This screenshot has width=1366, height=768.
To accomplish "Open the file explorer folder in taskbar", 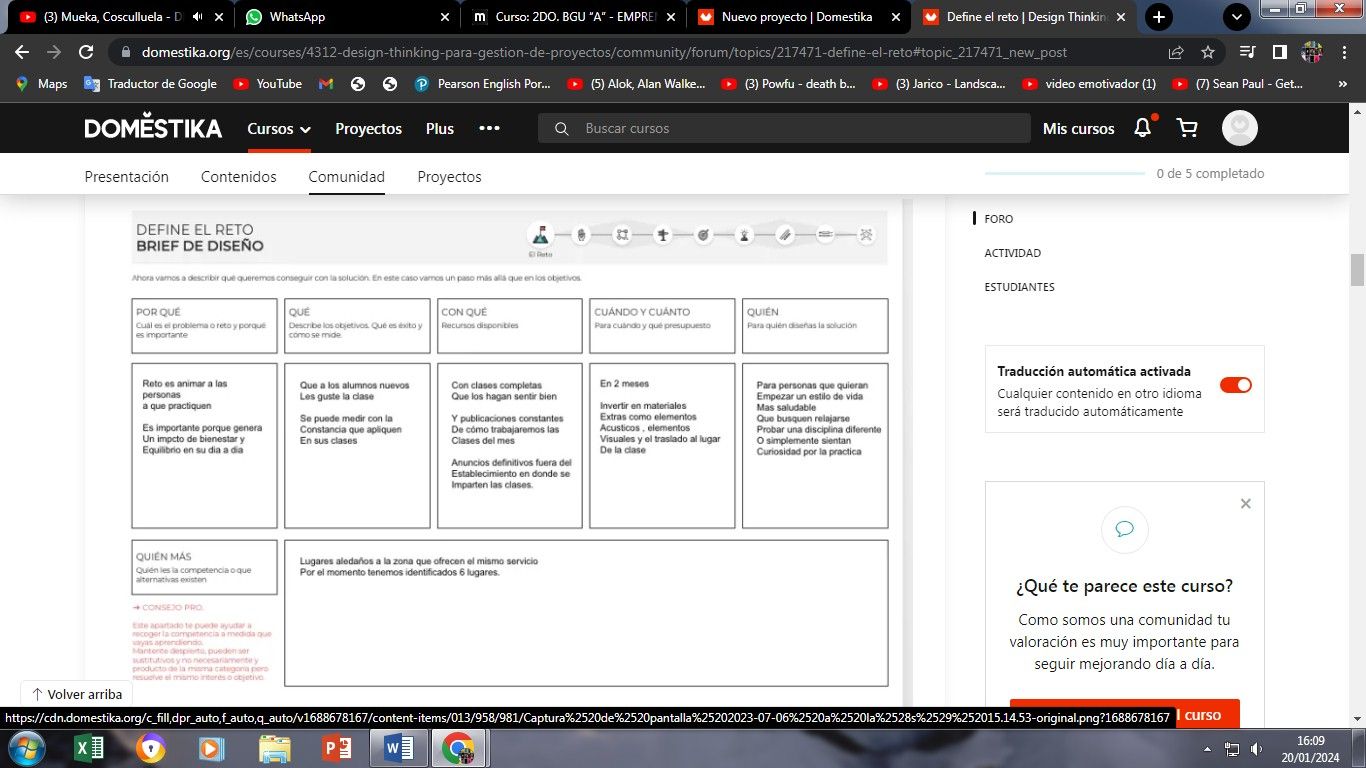I will (x=274, y=748).
